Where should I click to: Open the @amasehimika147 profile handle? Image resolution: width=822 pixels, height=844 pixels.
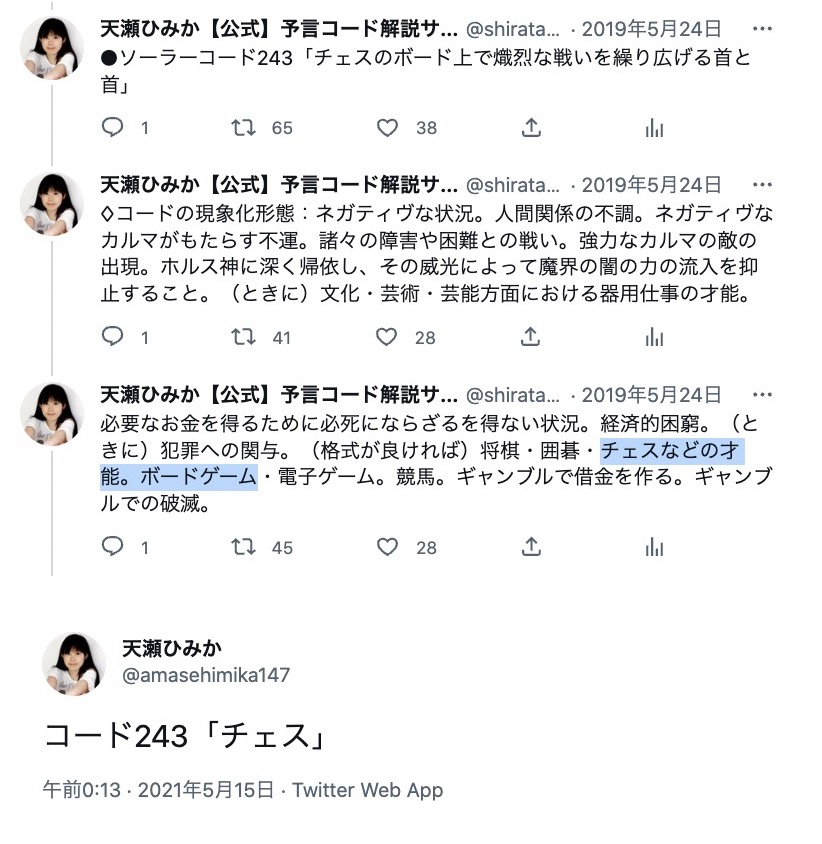[206, 674]
